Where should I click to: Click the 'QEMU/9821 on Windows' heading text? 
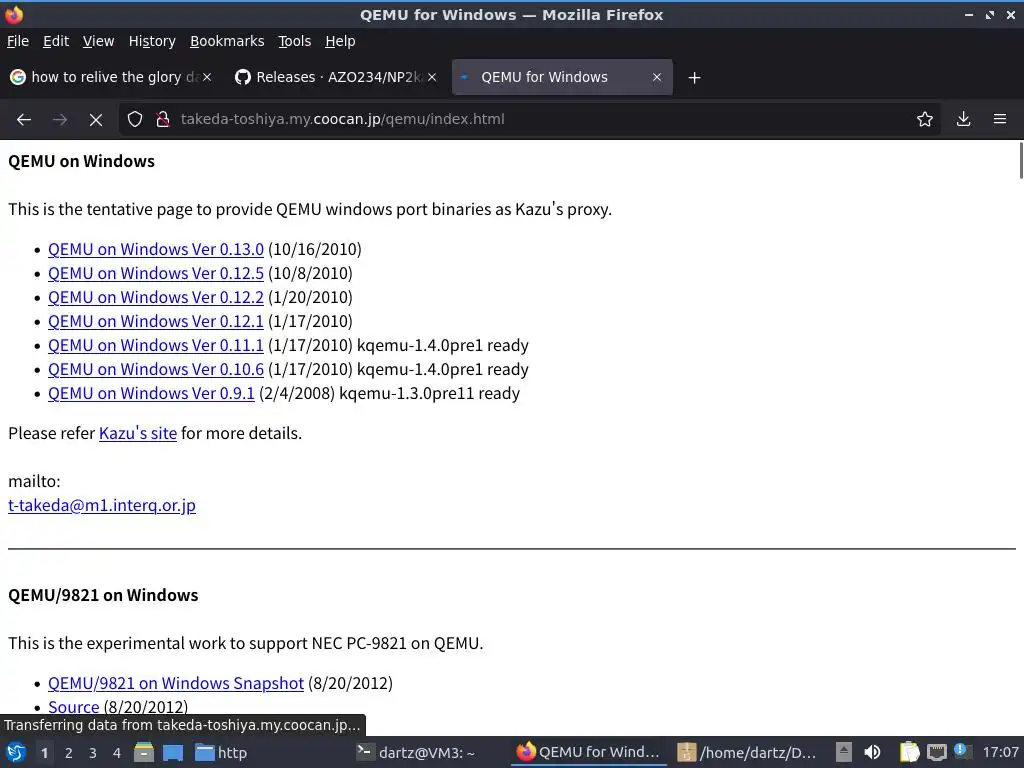[103, 596]
